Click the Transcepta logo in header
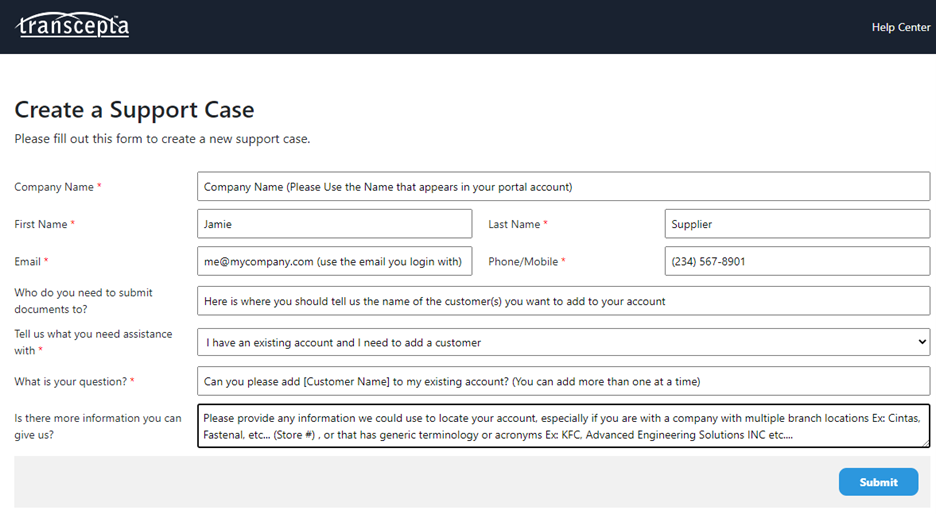Image resolution: width=936 pixels, height=514 pixels. 73,27
